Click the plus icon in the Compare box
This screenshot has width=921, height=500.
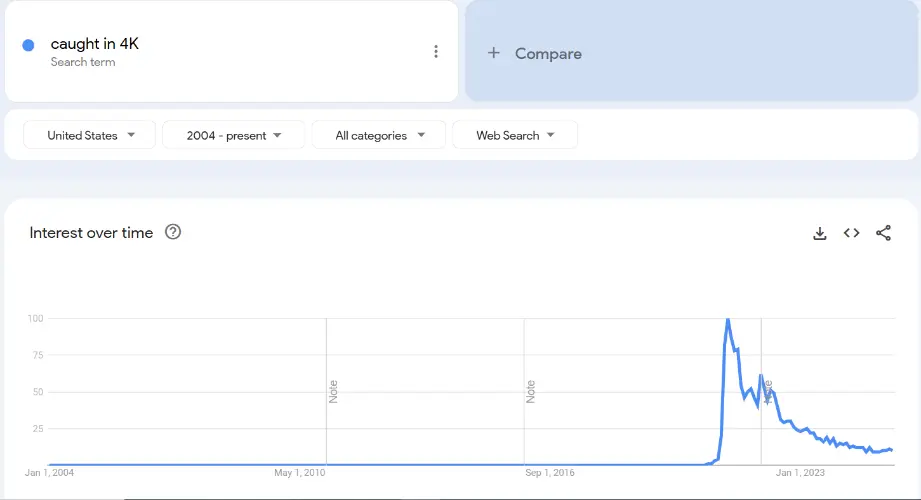coord(493,53)
